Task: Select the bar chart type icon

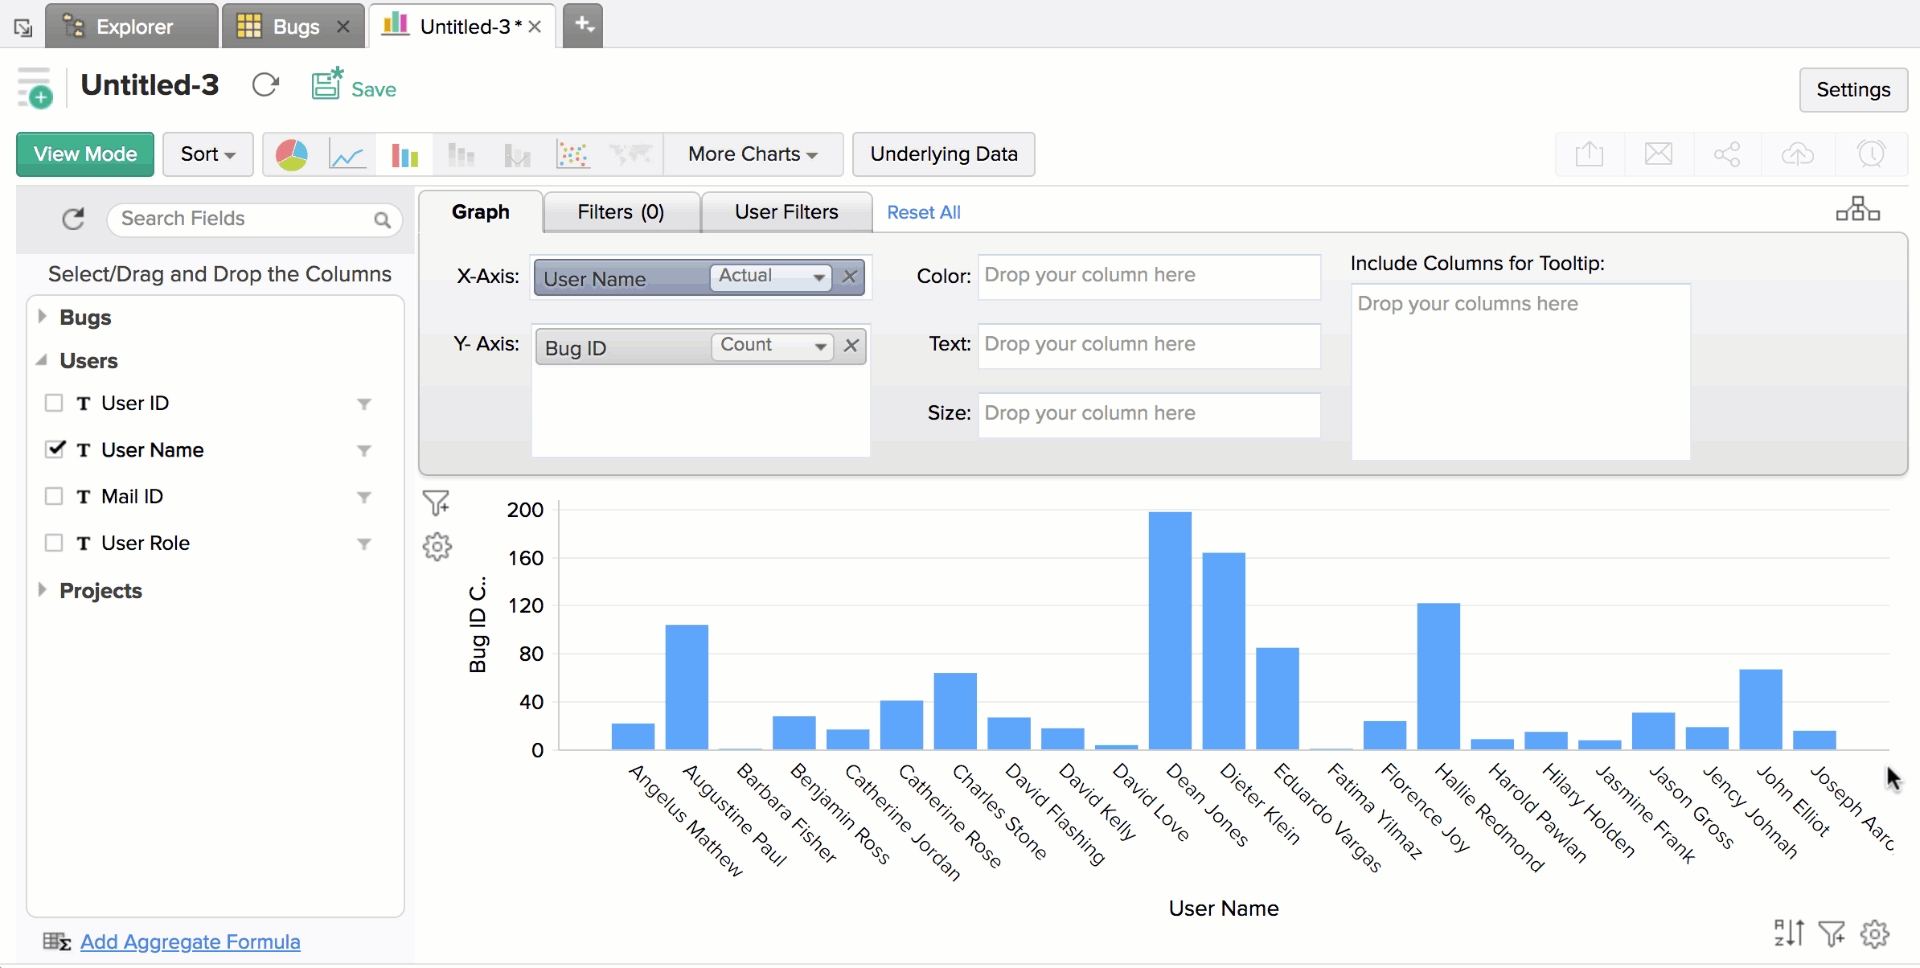Action: click(x=404, y=155)
